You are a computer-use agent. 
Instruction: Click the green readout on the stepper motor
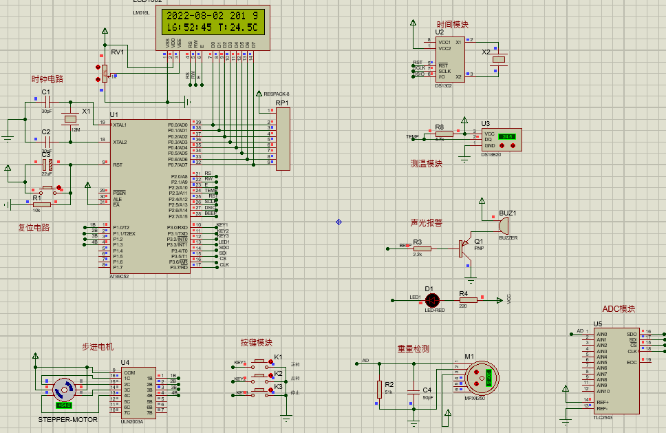click(x=63, y=405)
